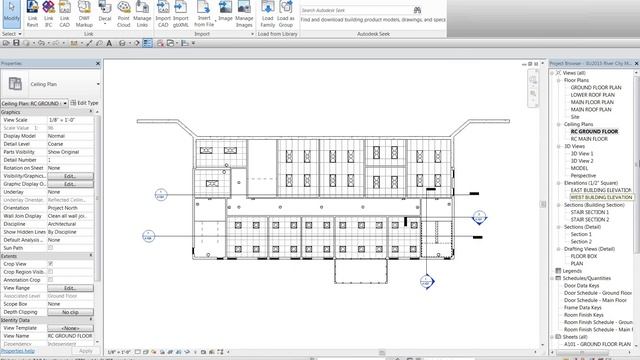The height and width of the screenshot is (360, 640).
Task: Open the Perspective 3D view
Action: pyautogui.click(x=583, y=176)
